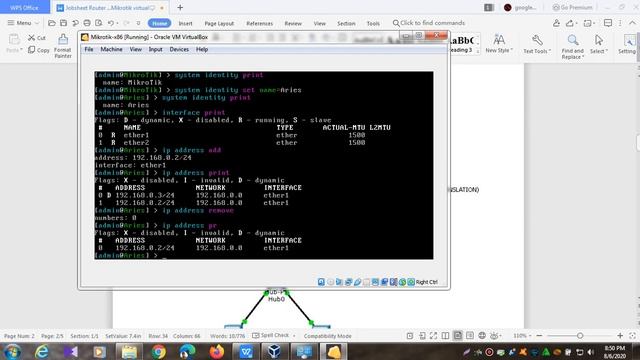Click the Redo arrow in WPS toolbar
Image resolution: width=640 pixels, height=360 pixels.
[x=127, y=23]
